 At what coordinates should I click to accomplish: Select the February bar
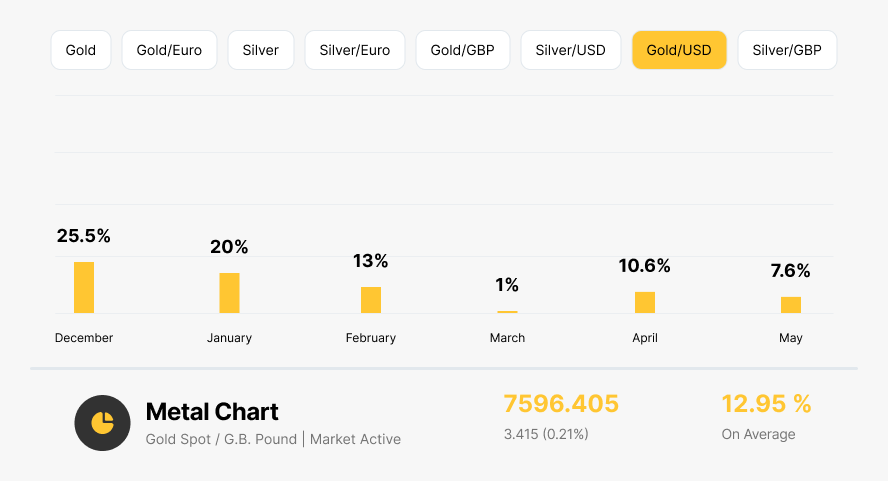coord(371,300)
